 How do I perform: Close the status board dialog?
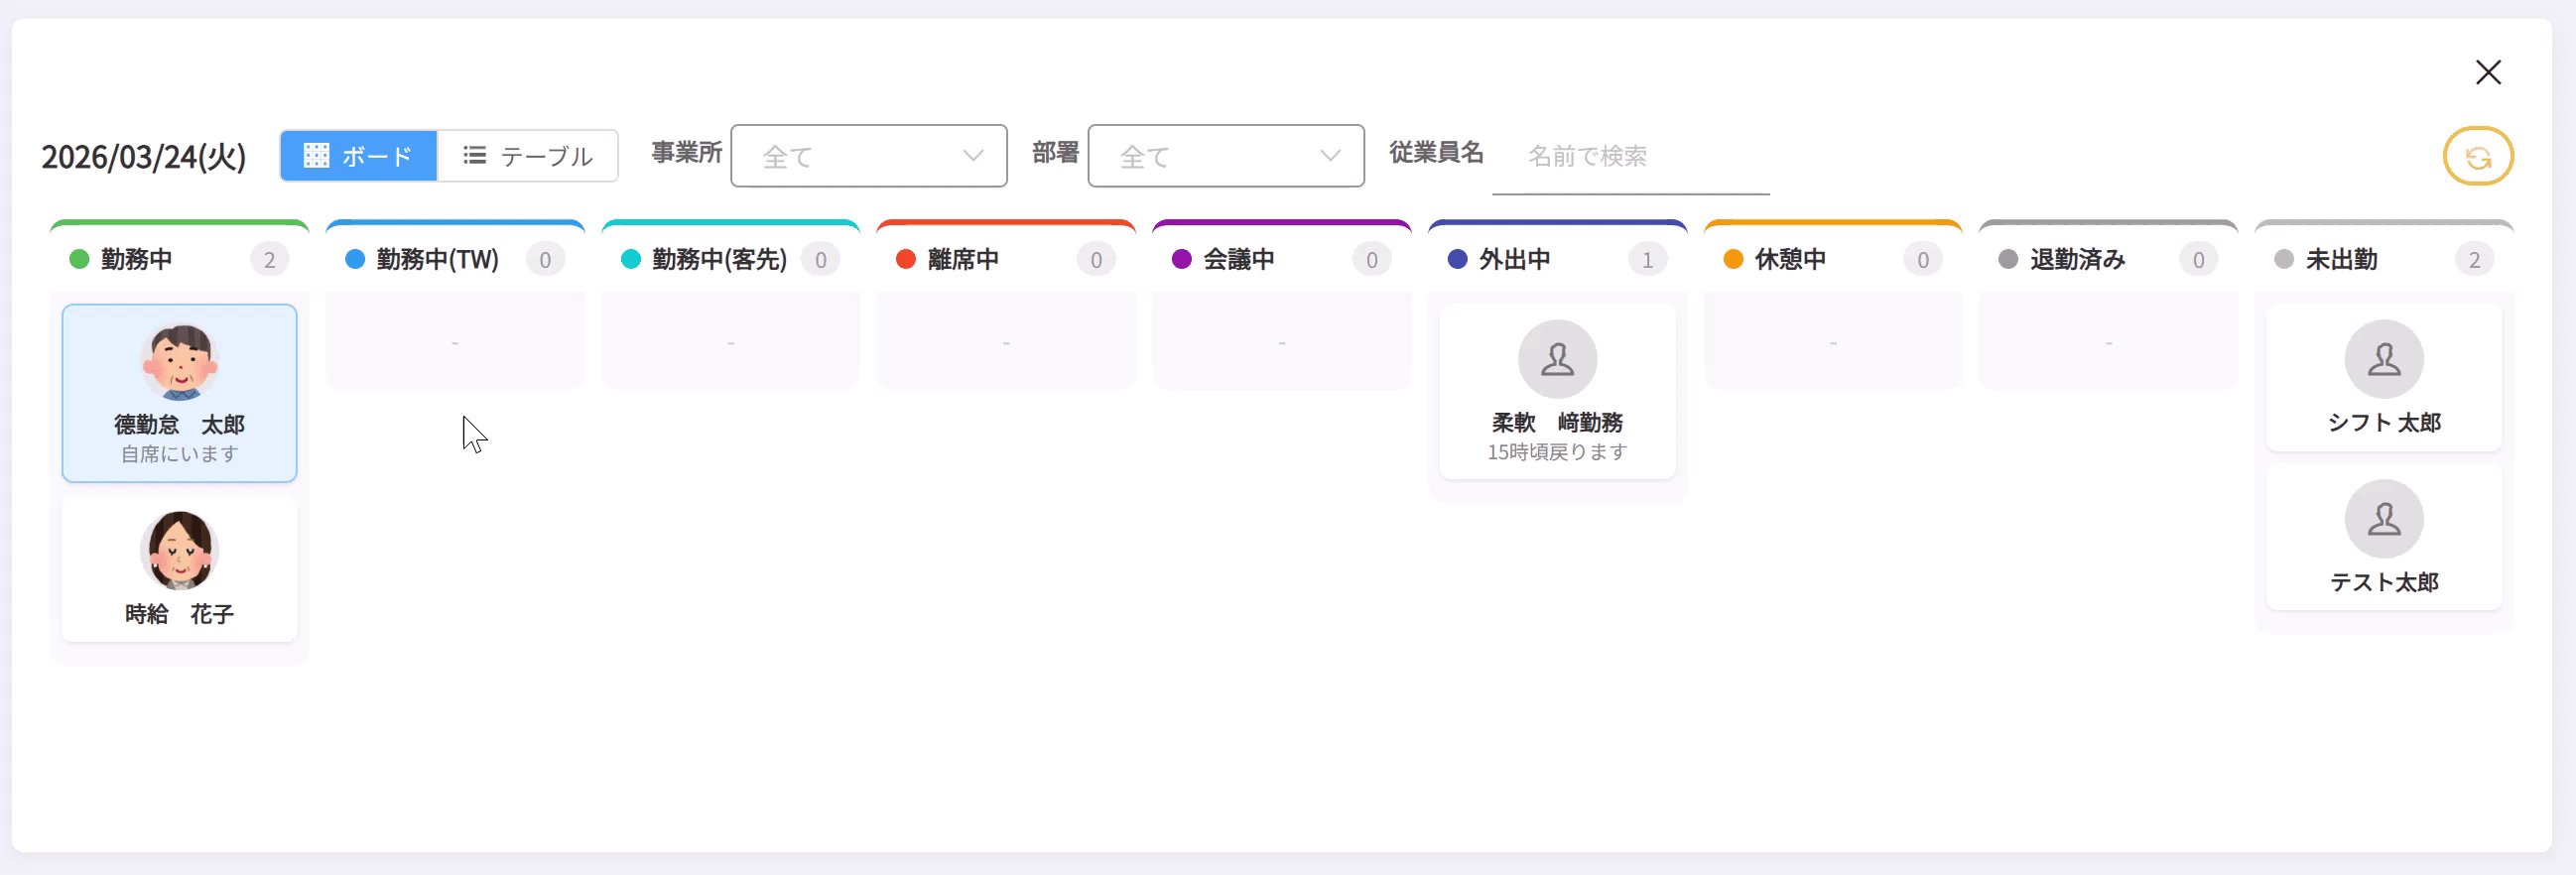point(2487,72)
